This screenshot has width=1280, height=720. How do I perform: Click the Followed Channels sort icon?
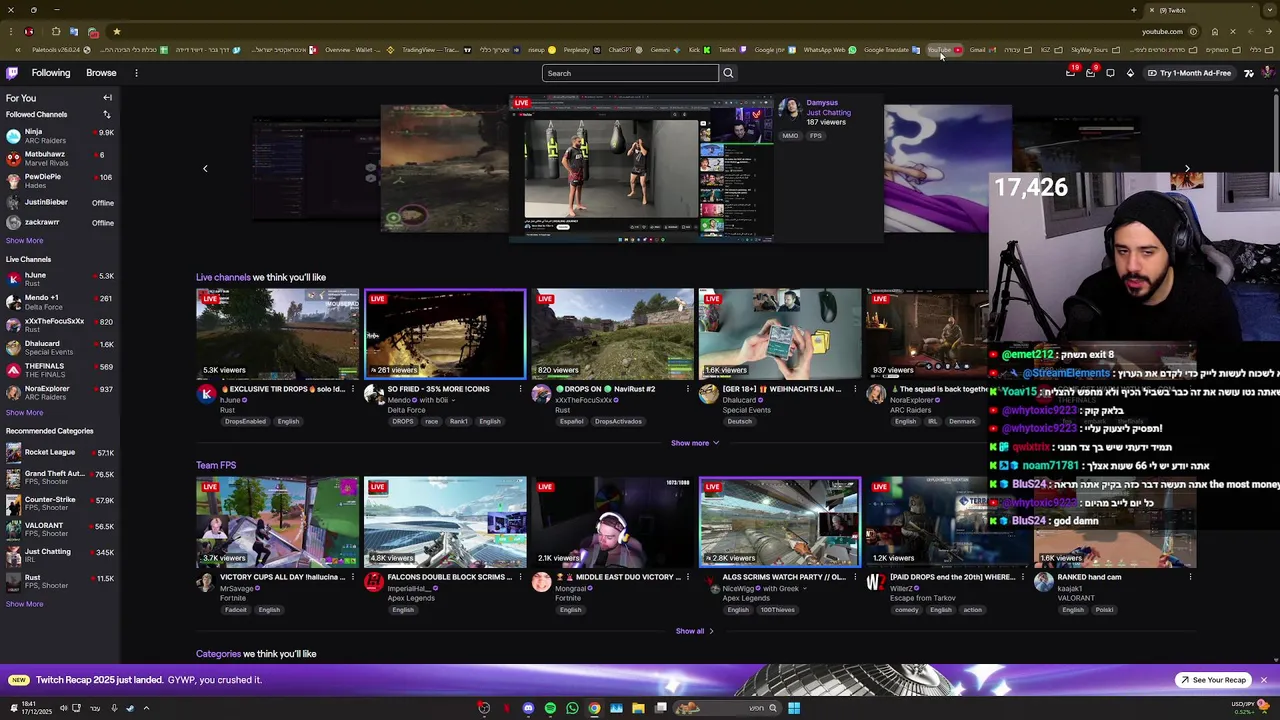[107, 115]
